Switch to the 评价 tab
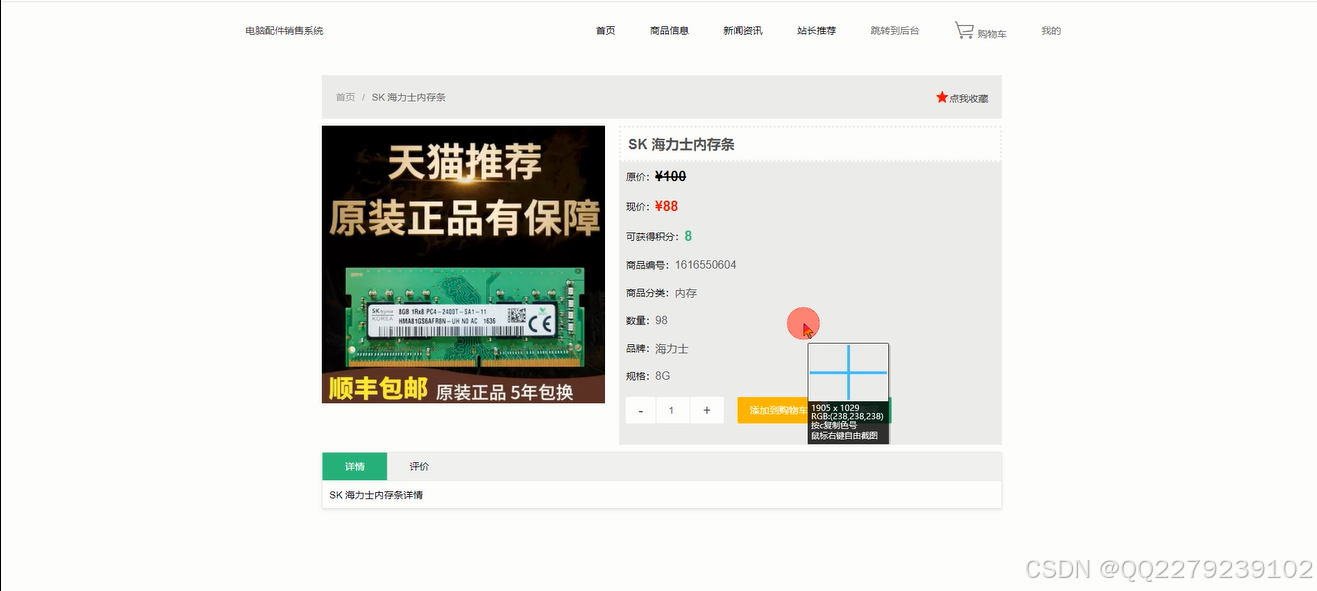The width and height of the screenshot is (1317, 591). tap(419, 466)
